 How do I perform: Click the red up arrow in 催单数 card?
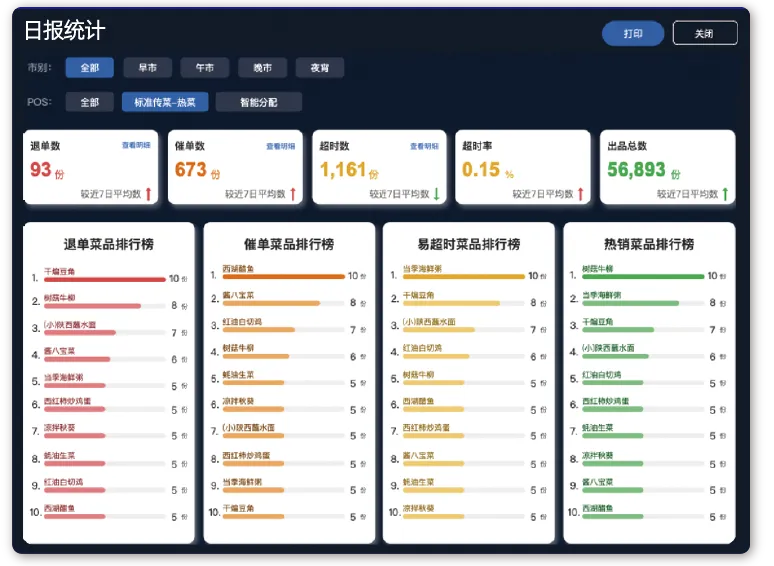(293, 194)
